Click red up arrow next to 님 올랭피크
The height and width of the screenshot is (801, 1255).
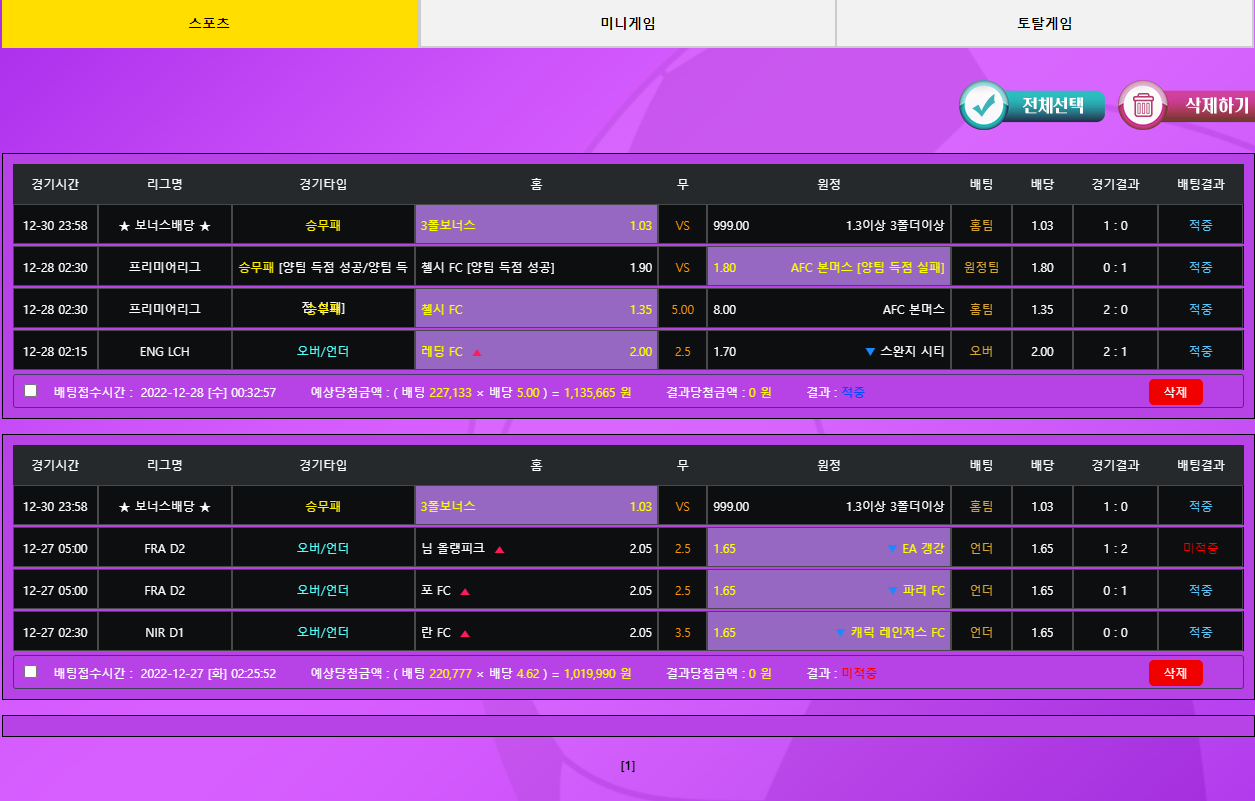pyautogui.click(x=499, y=549)
